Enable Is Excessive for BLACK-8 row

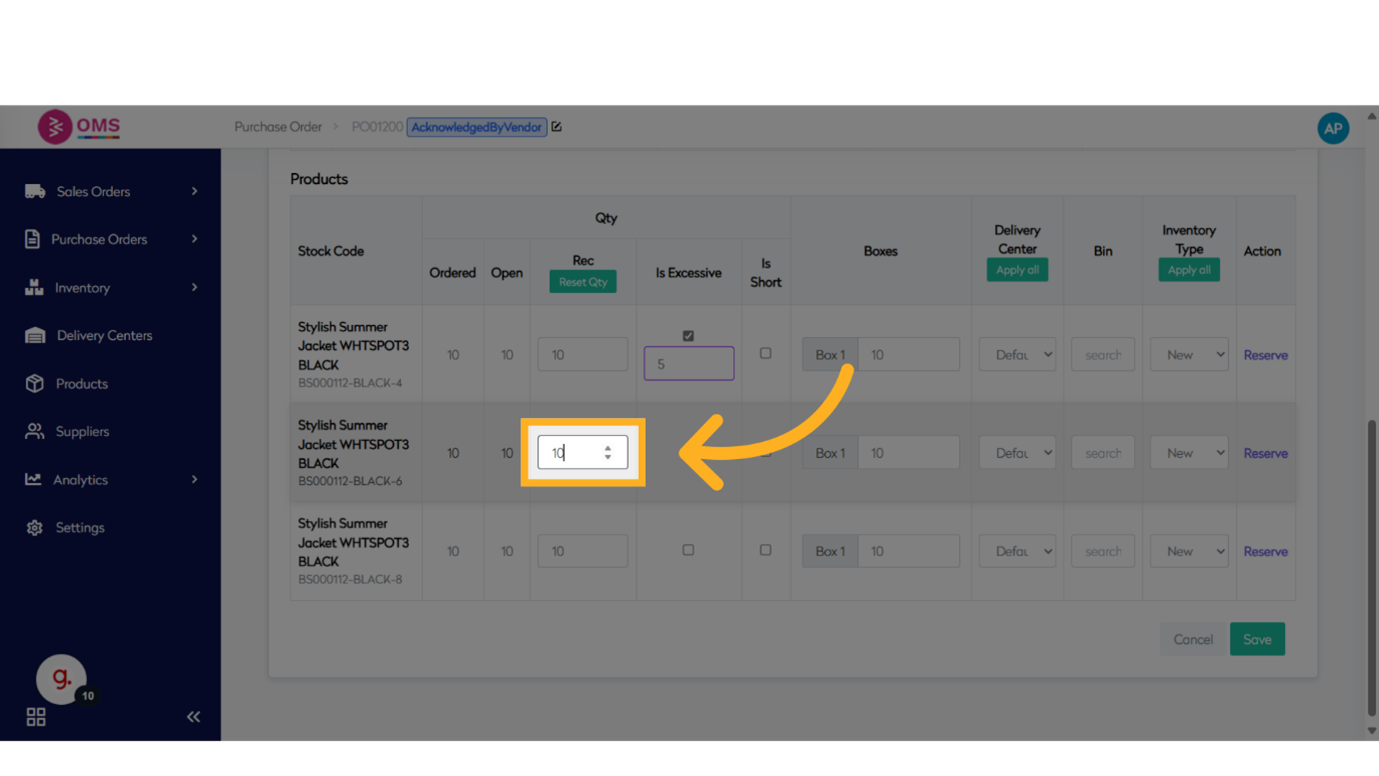(x=688, y=550)
